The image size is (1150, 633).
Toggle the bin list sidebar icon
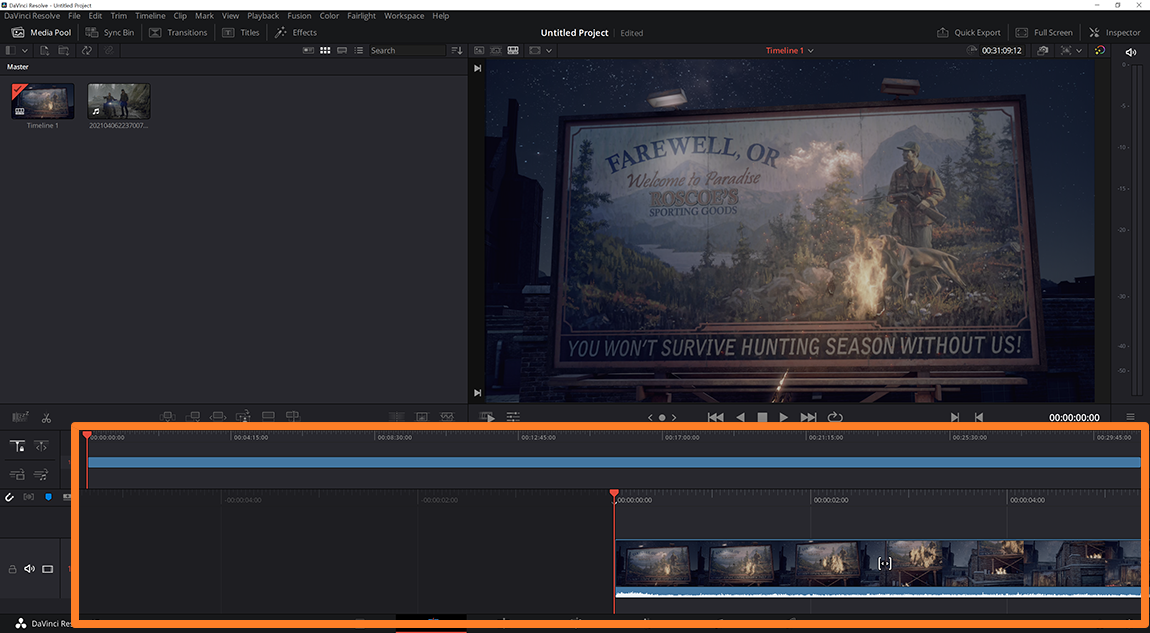[10, 51]
